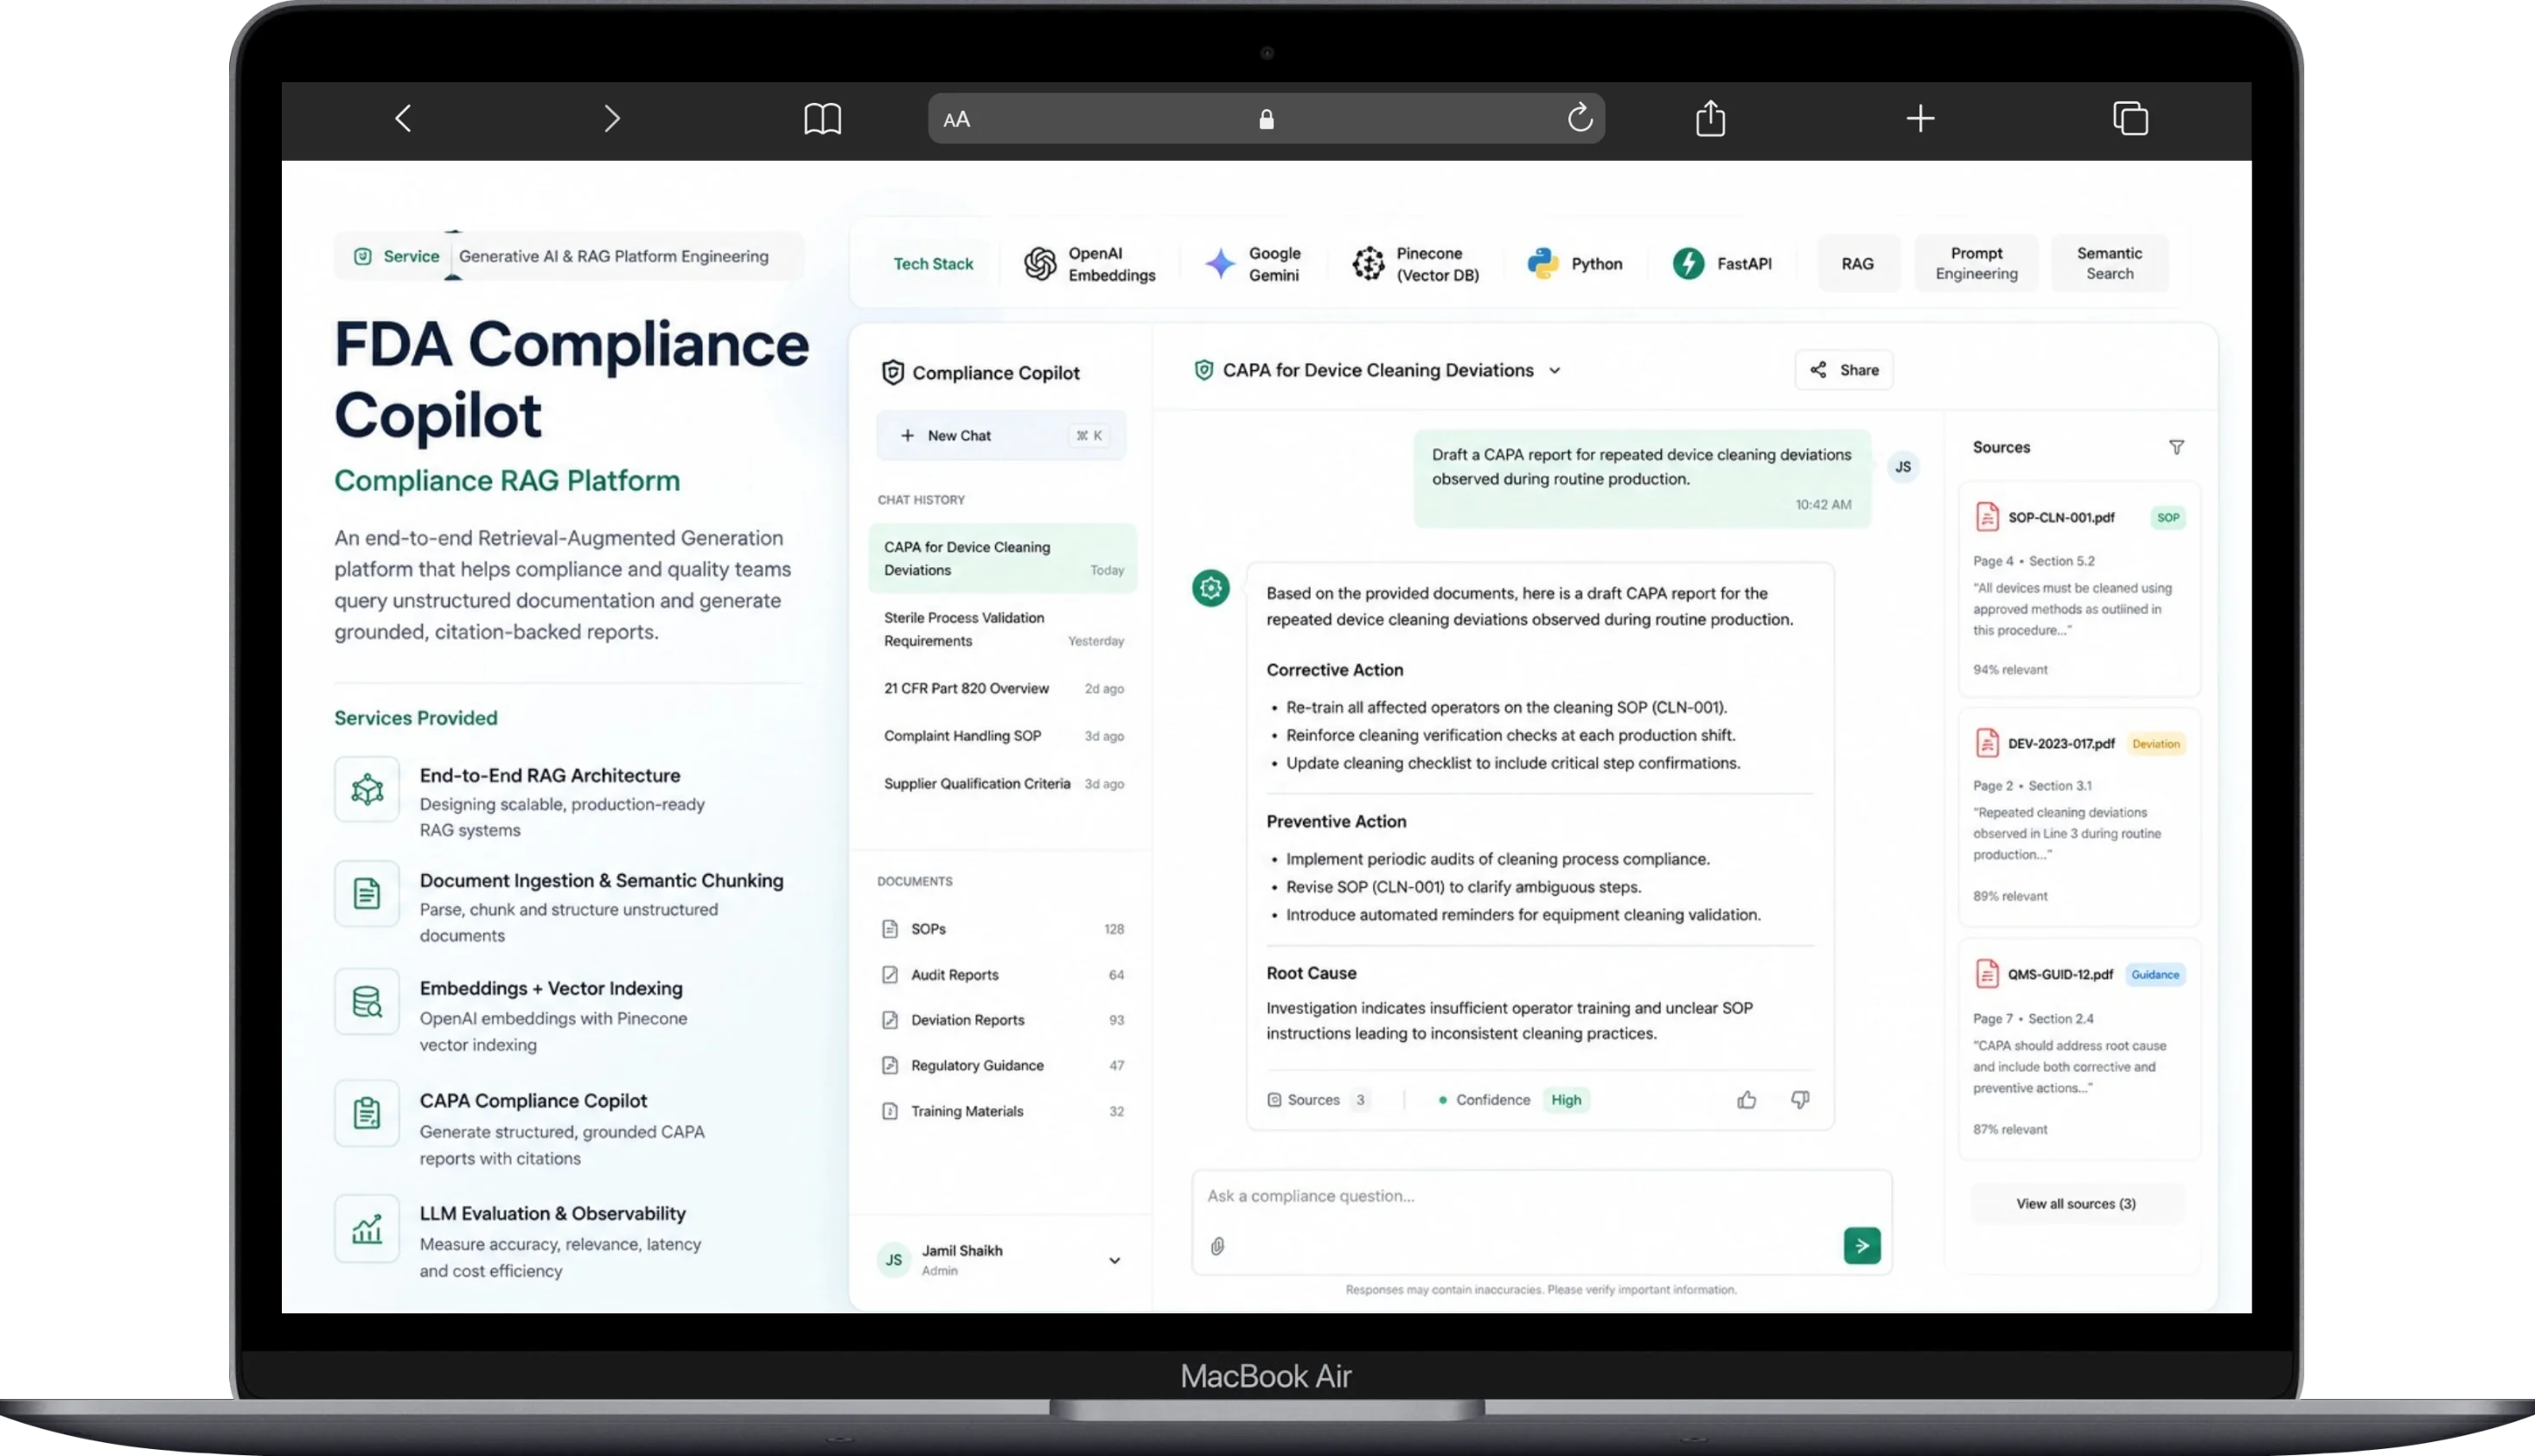Click the Embeddings + Vector Indexing icon
2535x1456 pixels.
coord(367,1002)
